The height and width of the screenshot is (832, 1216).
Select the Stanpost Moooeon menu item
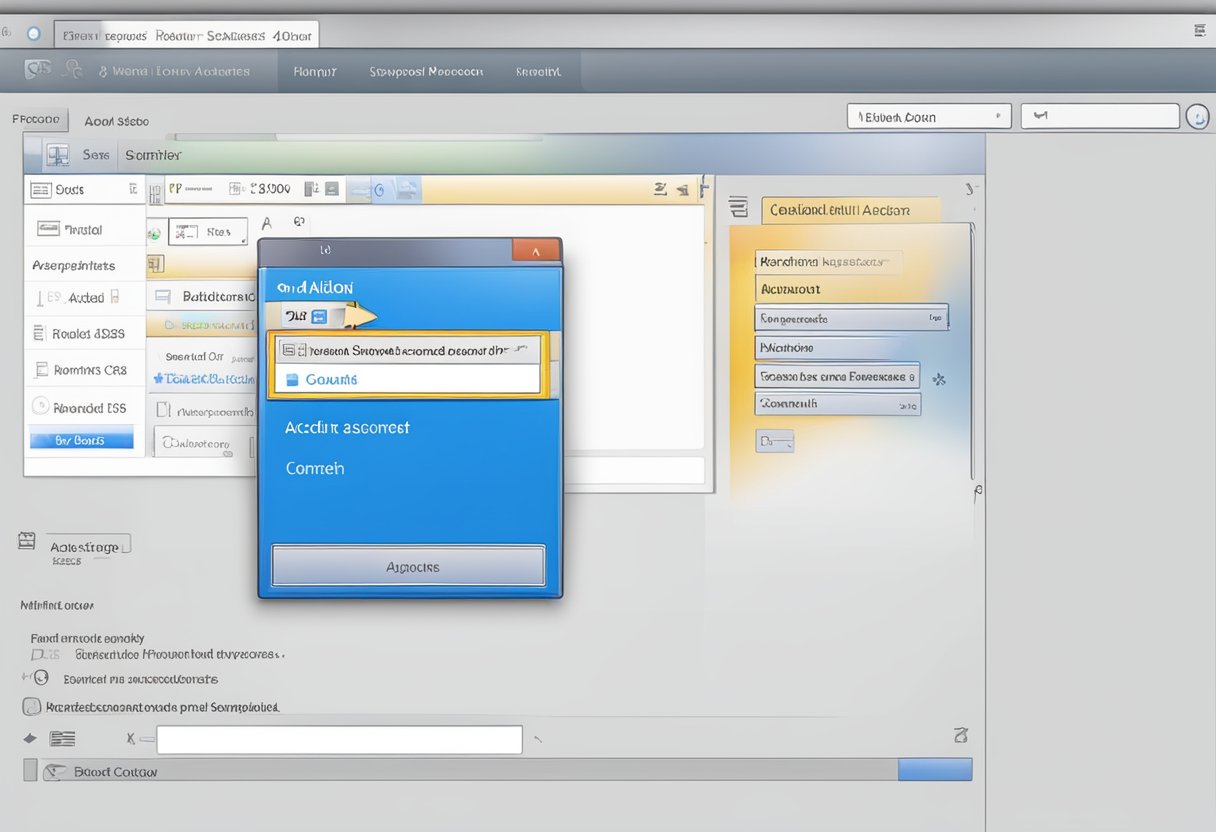(x=426, y=72)
